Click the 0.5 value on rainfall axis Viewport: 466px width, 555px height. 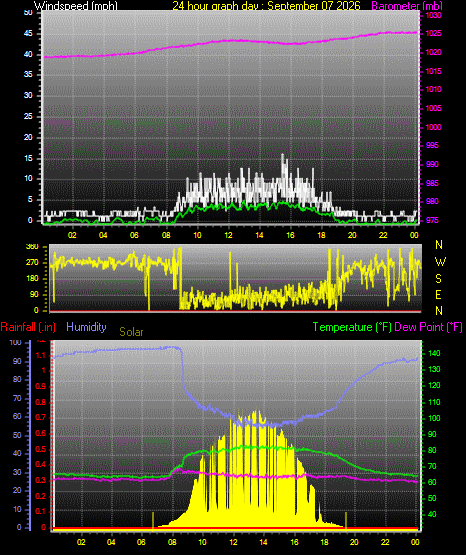41,449
